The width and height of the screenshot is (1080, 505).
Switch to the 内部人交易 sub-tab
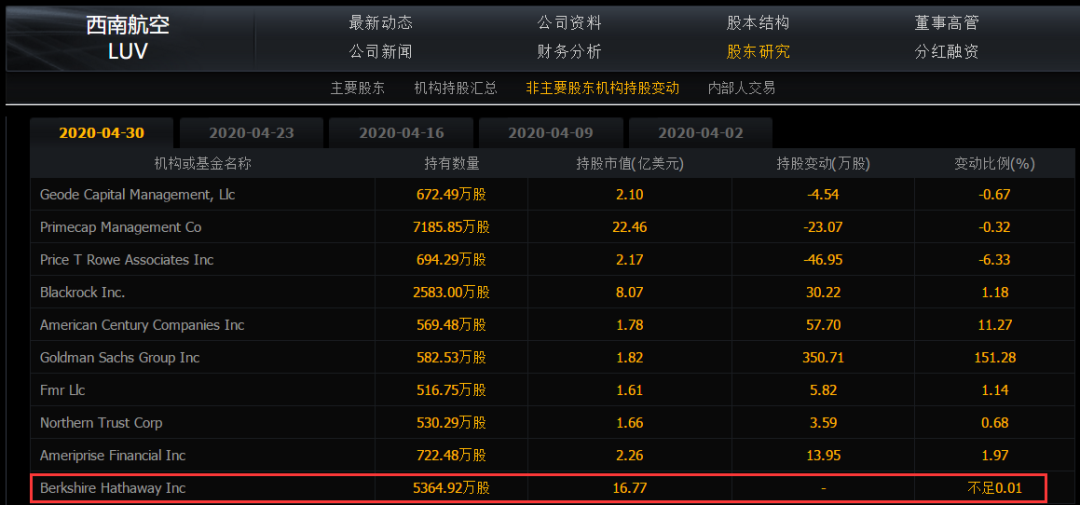pyautogui.click(x=742, y=88)
